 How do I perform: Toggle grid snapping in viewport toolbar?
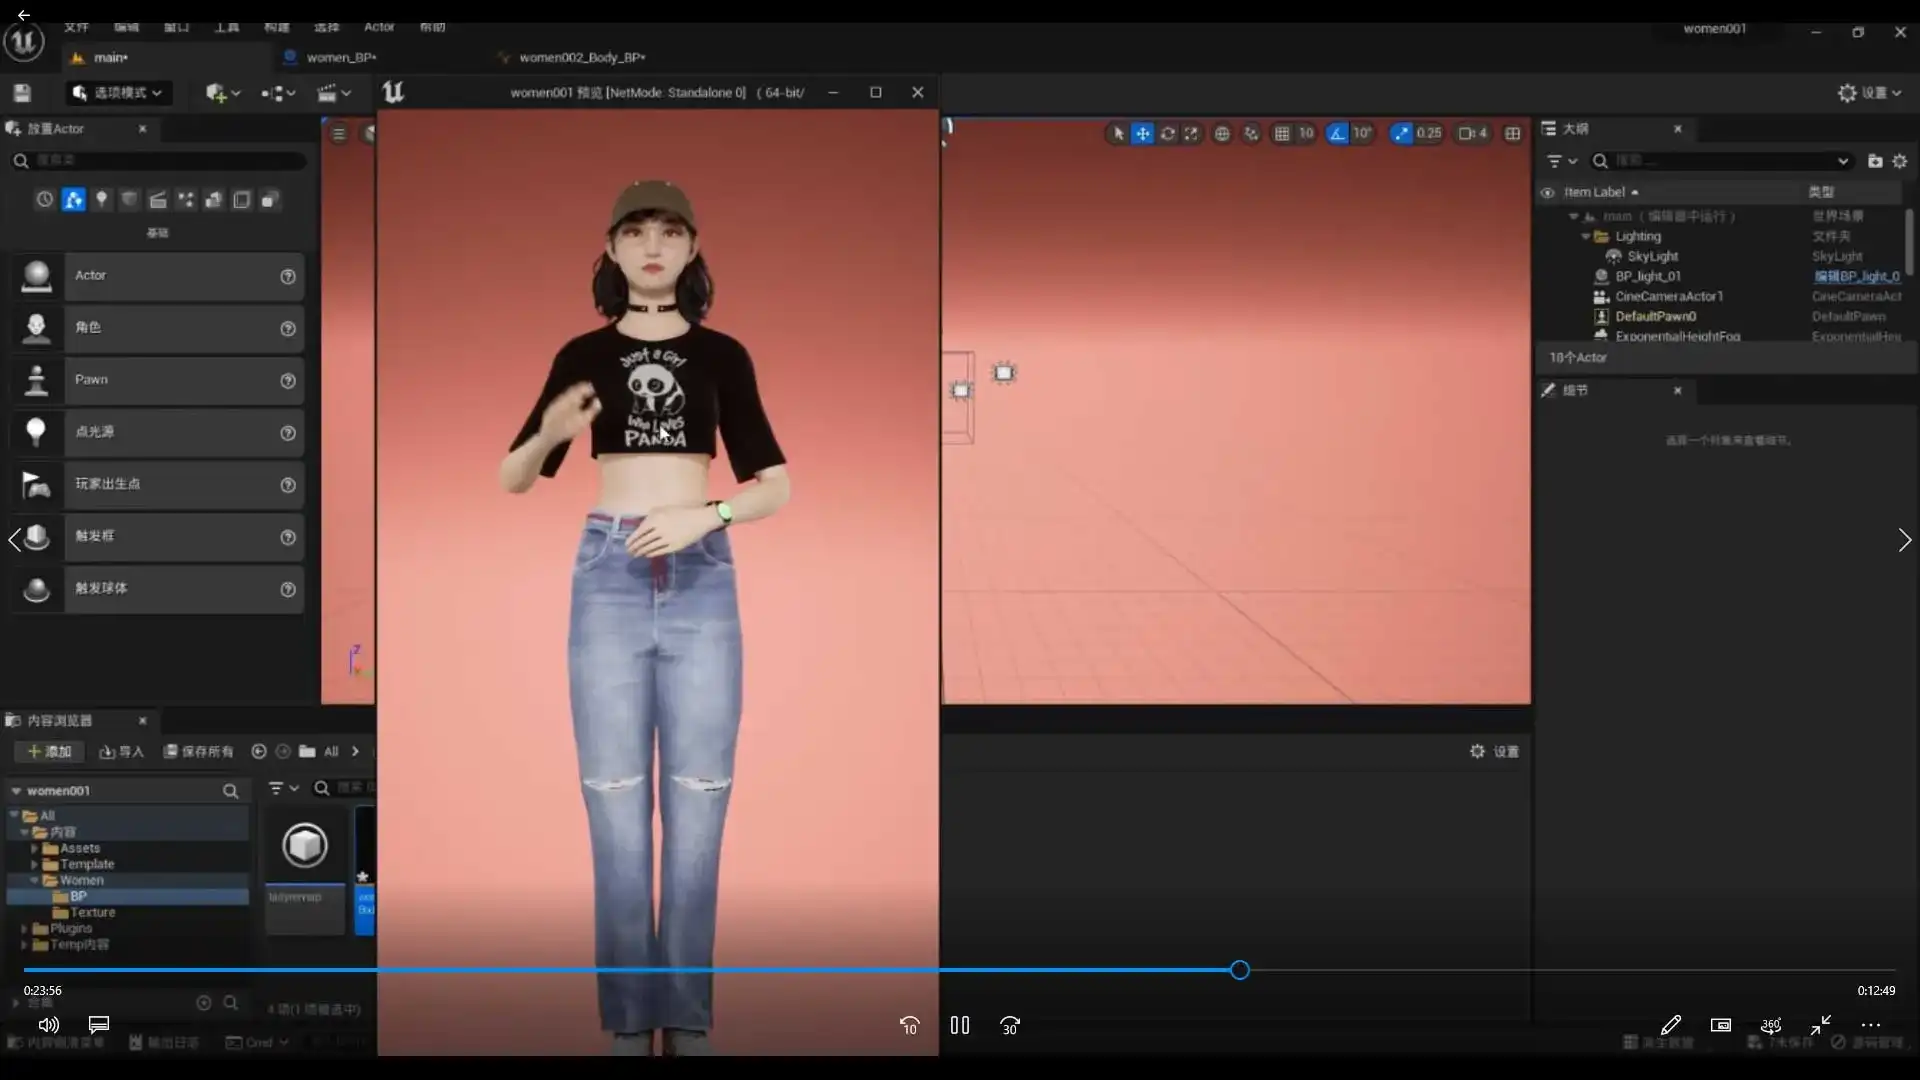coord(1282,133)
